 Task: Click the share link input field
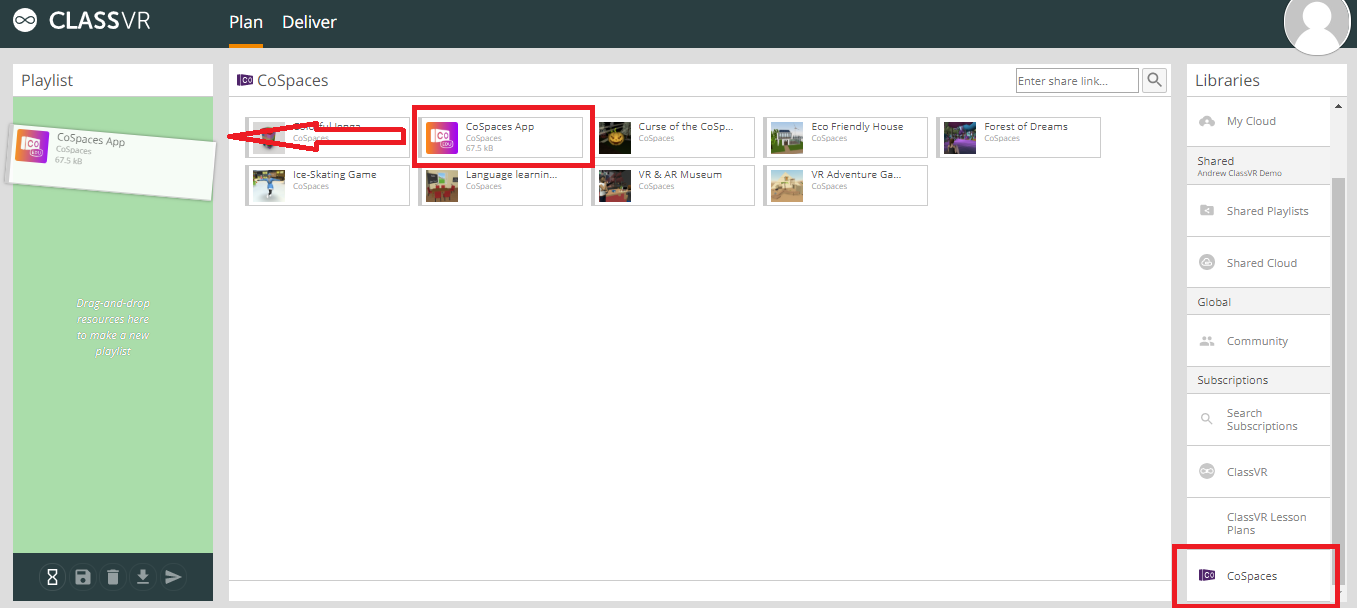(1077, 81)
